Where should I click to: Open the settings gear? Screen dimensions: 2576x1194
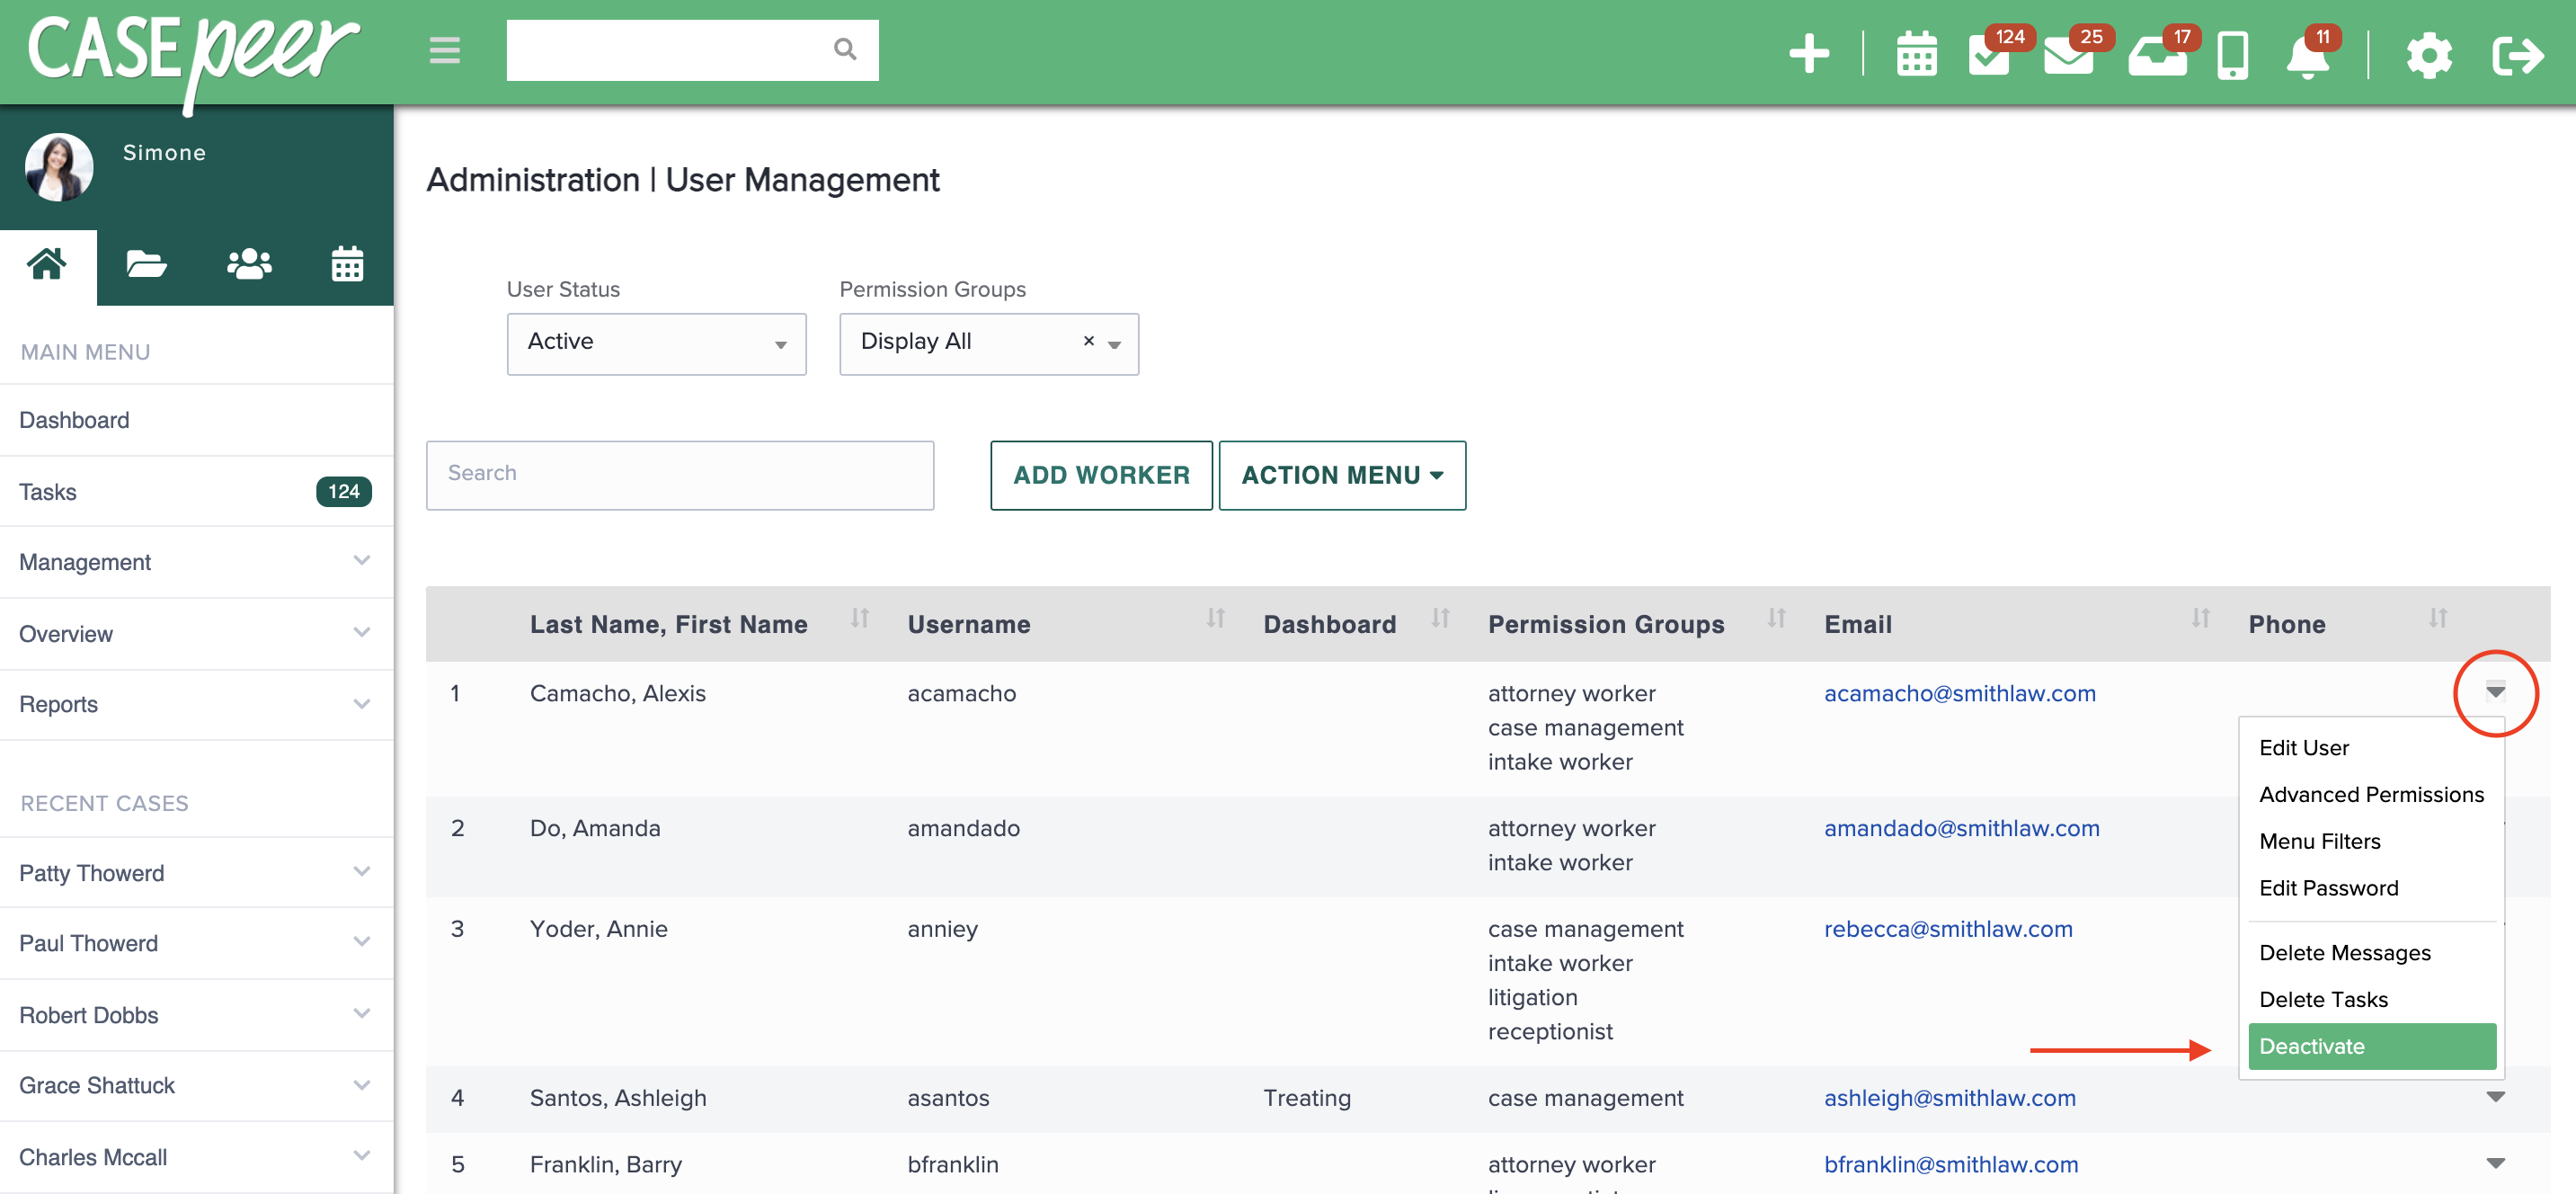coord(2428,57)
